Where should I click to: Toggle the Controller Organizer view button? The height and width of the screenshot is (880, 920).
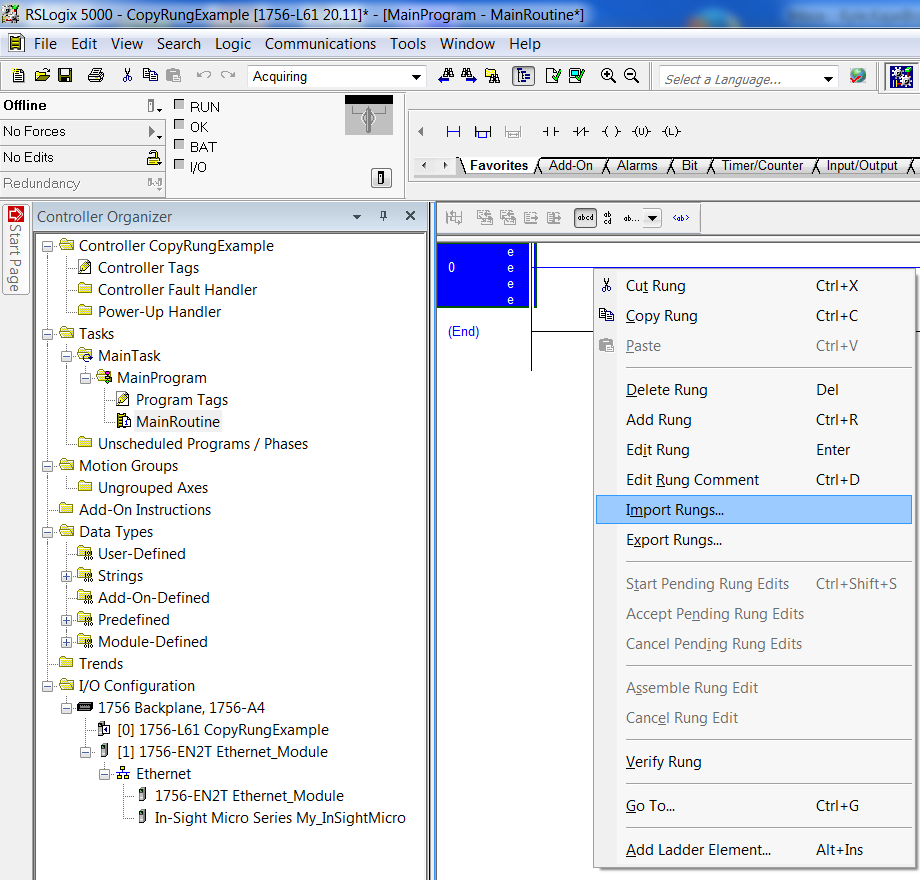[x=523, y=76]
